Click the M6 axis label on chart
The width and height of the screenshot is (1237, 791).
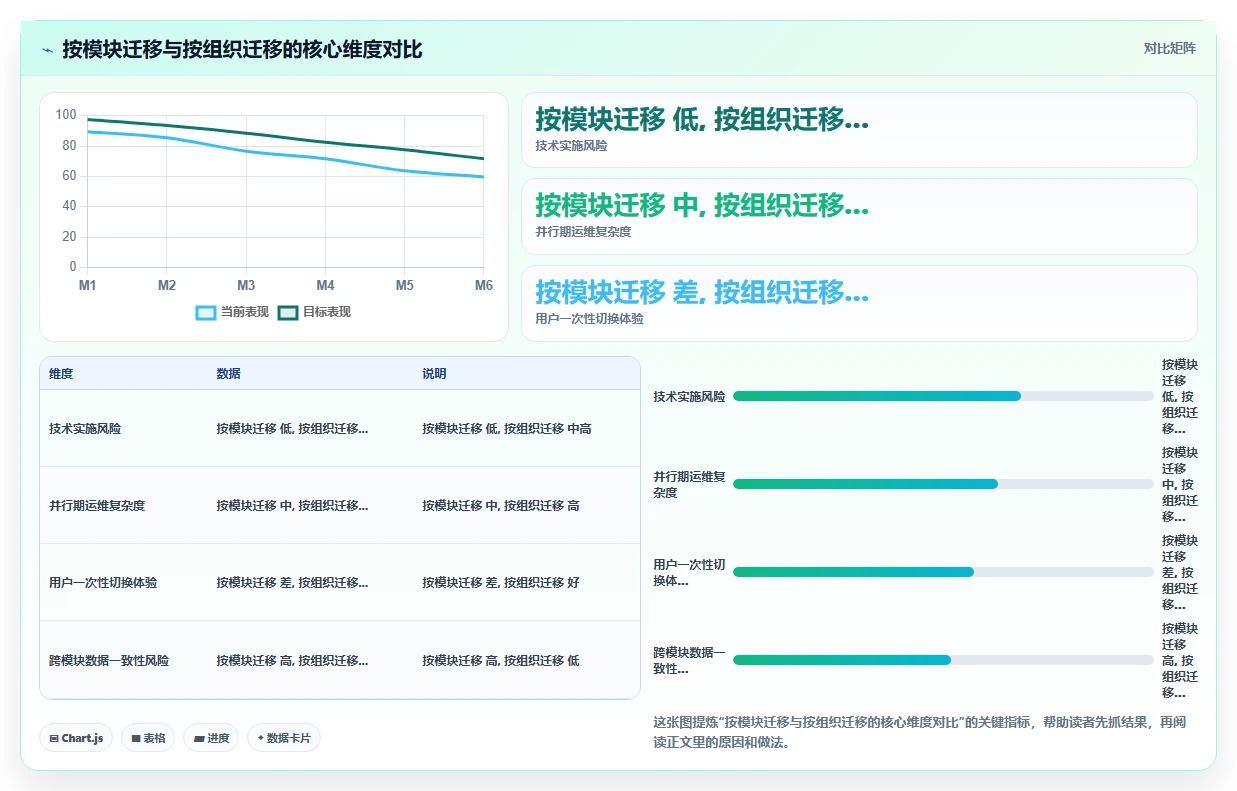(484, 285)
